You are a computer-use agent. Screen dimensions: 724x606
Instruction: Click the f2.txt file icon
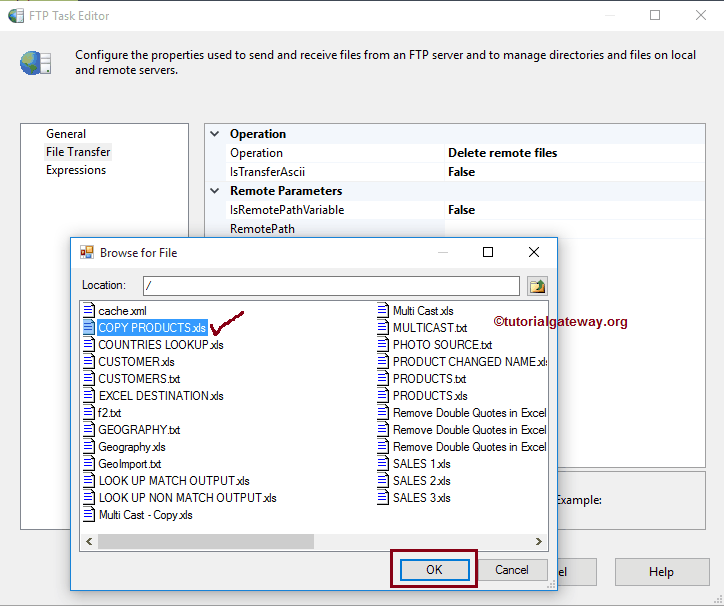click(x=89, y=413)
